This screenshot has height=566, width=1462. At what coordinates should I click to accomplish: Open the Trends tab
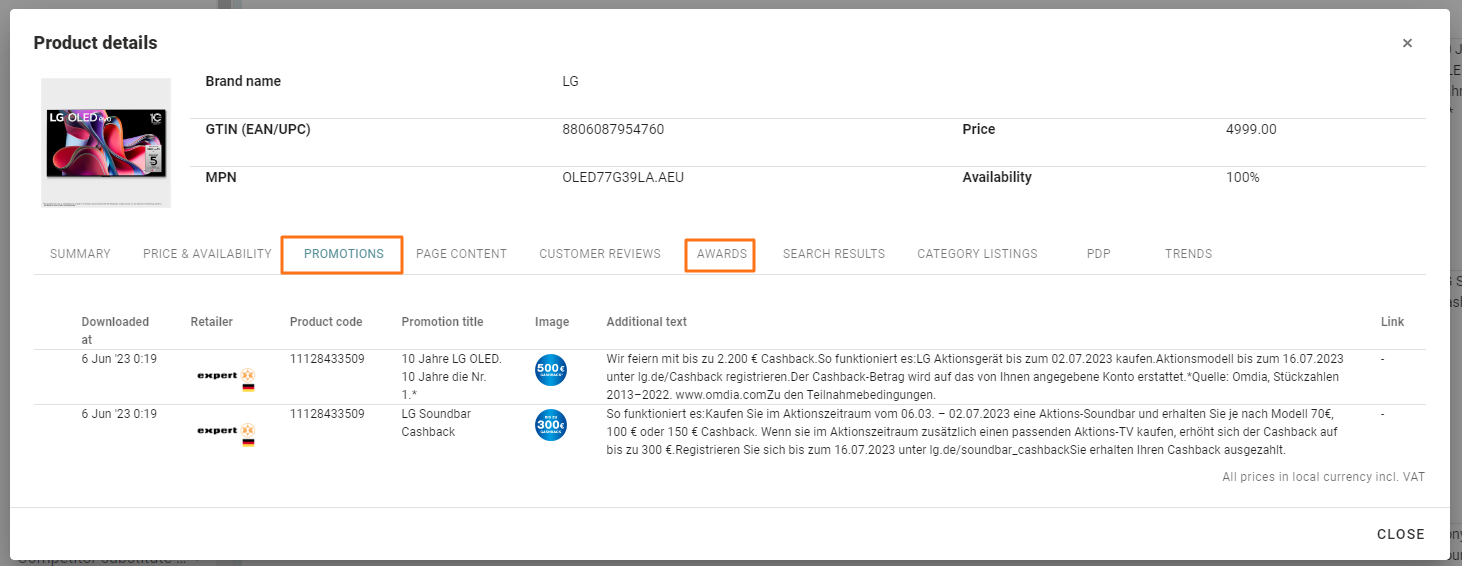point(1188,254)
